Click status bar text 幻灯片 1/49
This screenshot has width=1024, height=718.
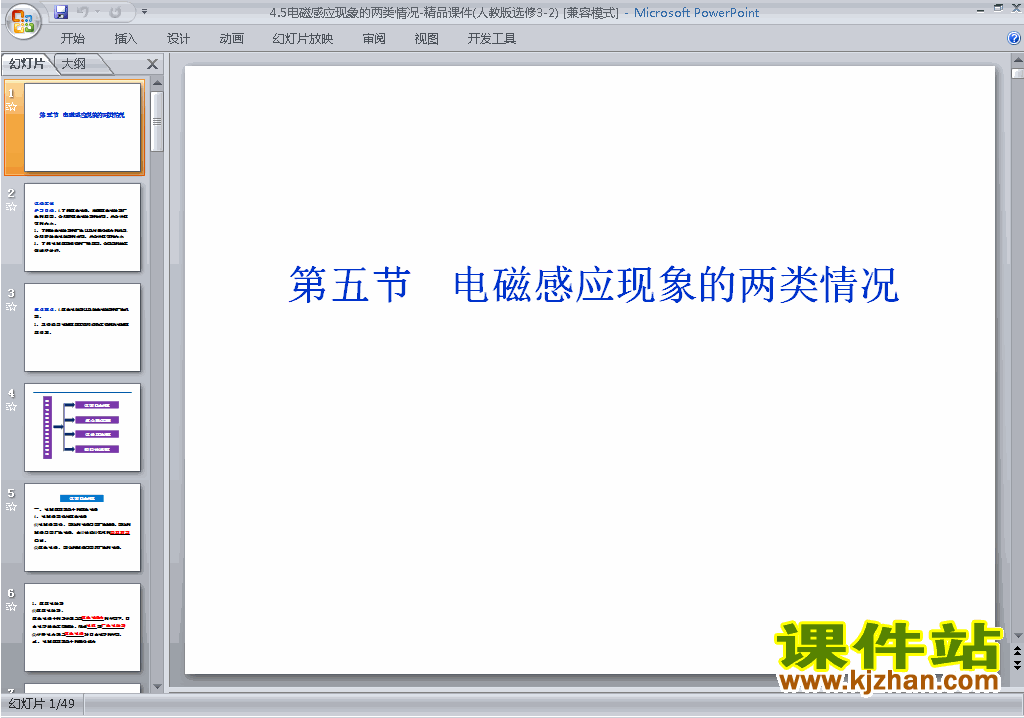(x=42, y=704)
